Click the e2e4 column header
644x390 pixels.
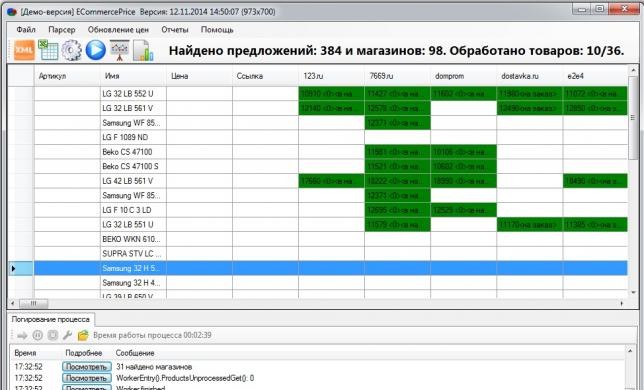tap(596, 76)
